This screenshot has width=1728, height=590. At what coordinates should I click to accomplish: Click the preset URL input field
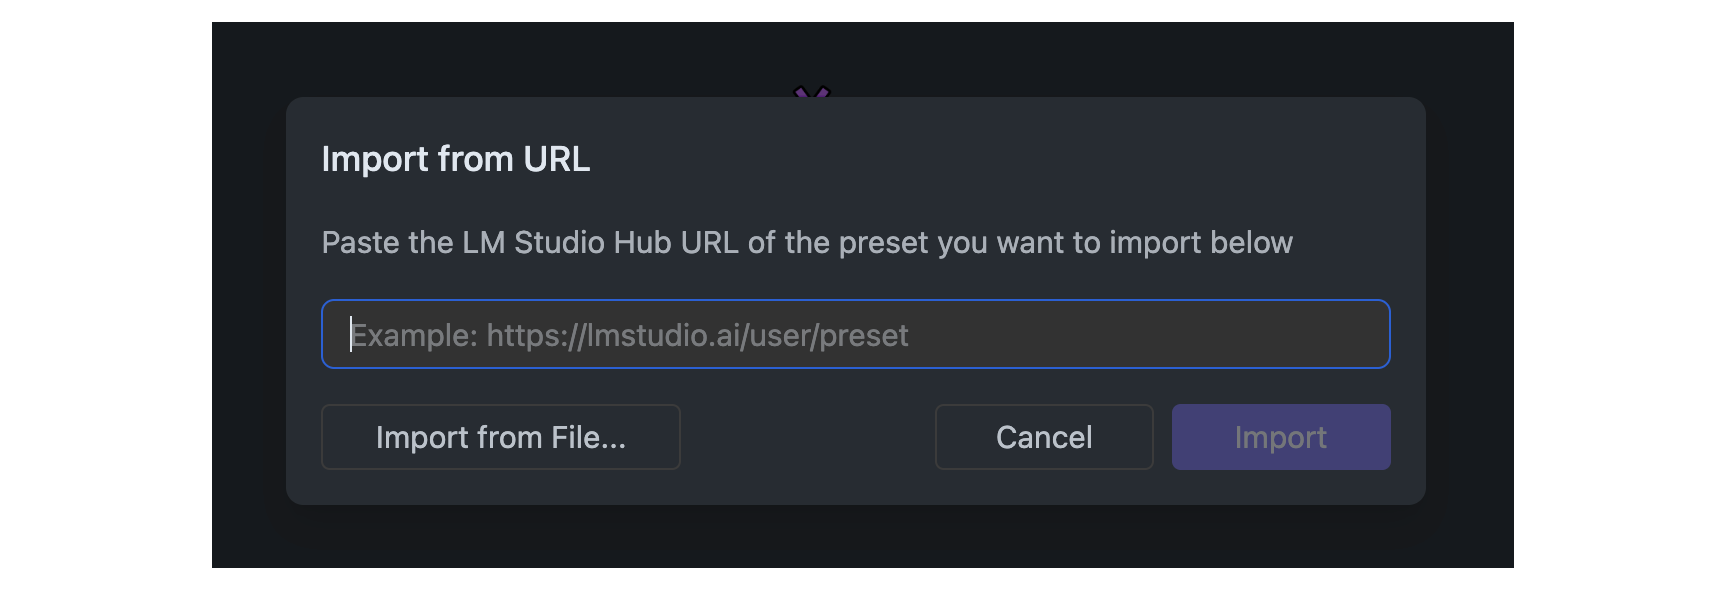coord(855,334)
